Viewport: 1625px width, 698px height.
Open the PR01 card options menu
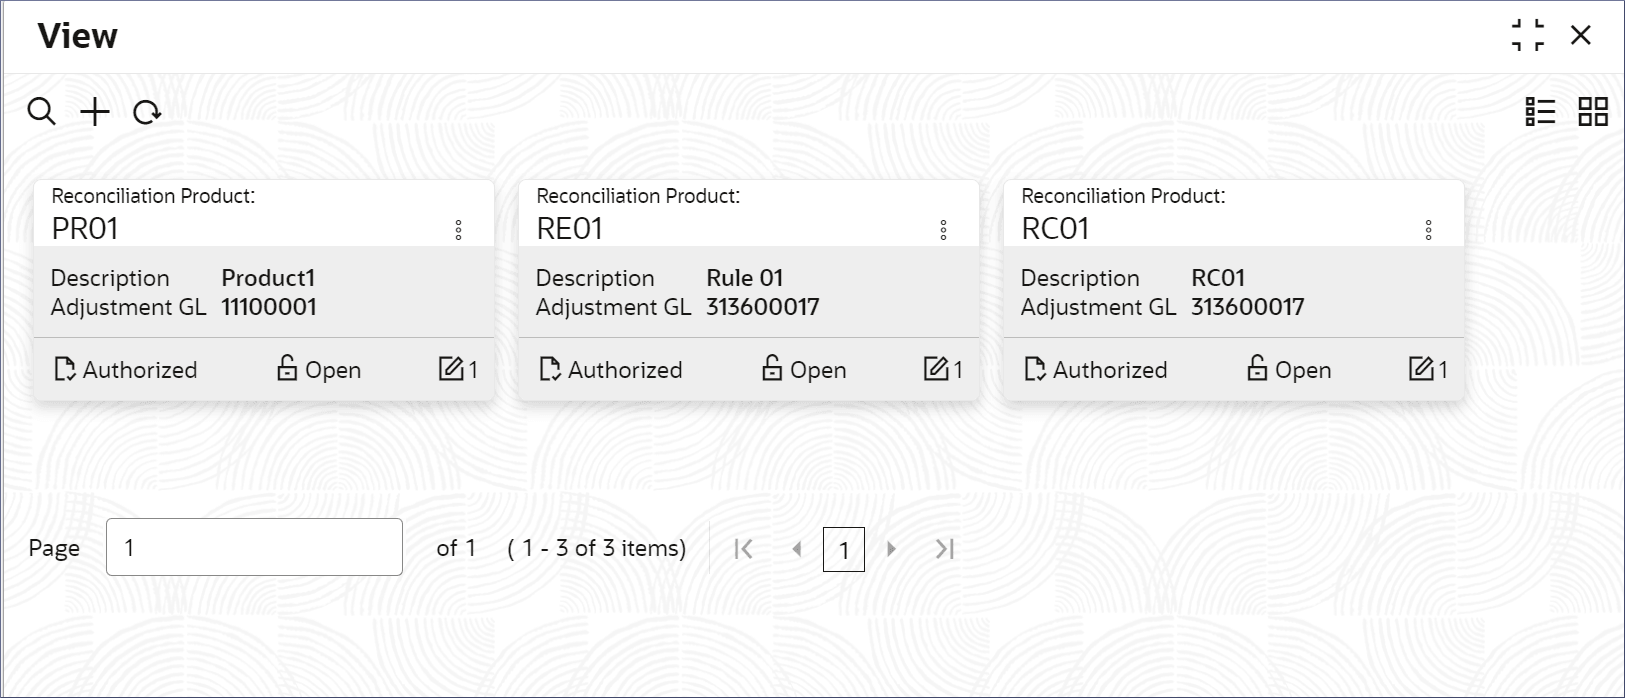(x=458, y=230)
